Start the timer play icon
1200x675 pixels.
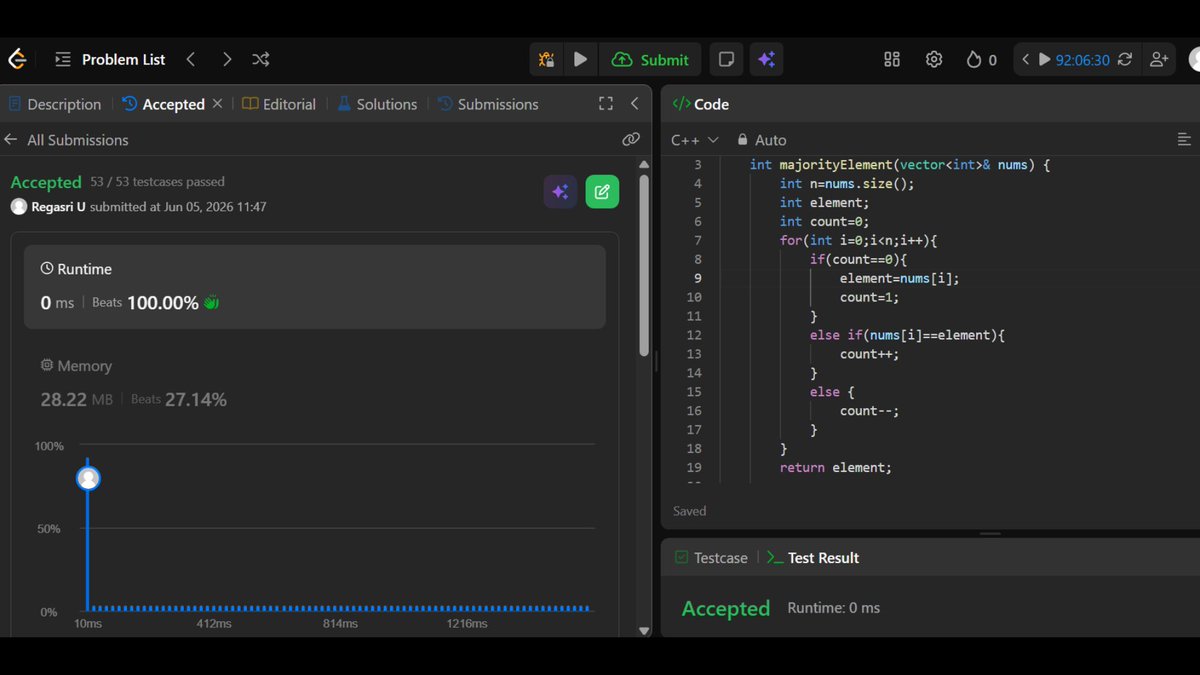click(x=1044, y=60)
